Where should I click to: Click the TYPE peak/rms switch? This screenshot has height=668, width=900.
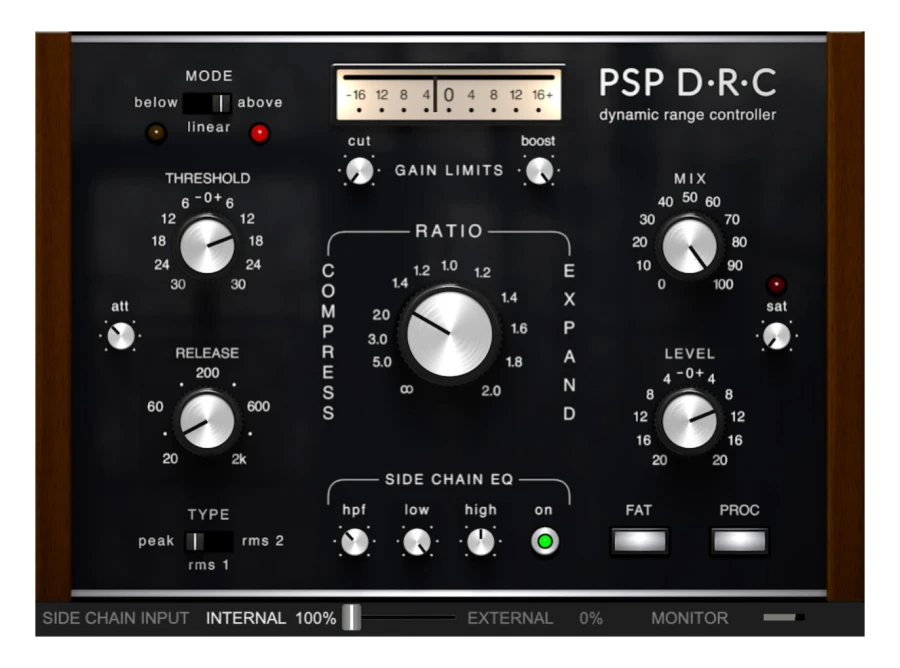pyautogui.click(x=208, y=541)
